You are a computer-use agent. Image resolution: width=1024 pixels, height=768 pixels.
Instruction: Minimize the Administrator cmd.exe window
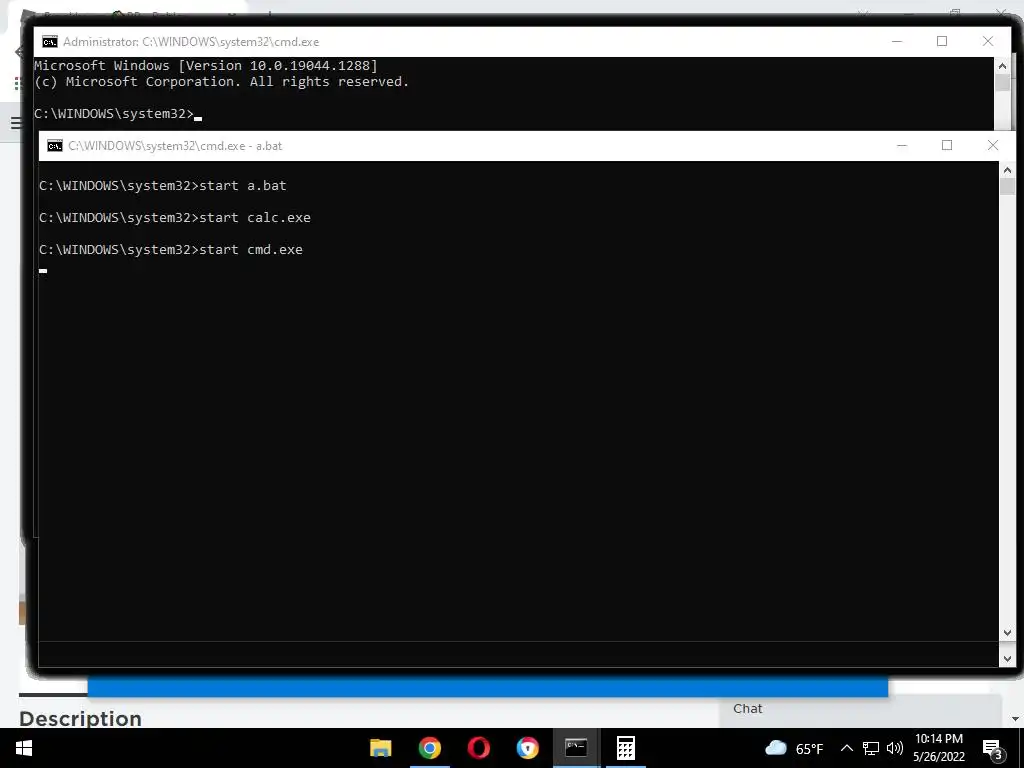[897, 41]
